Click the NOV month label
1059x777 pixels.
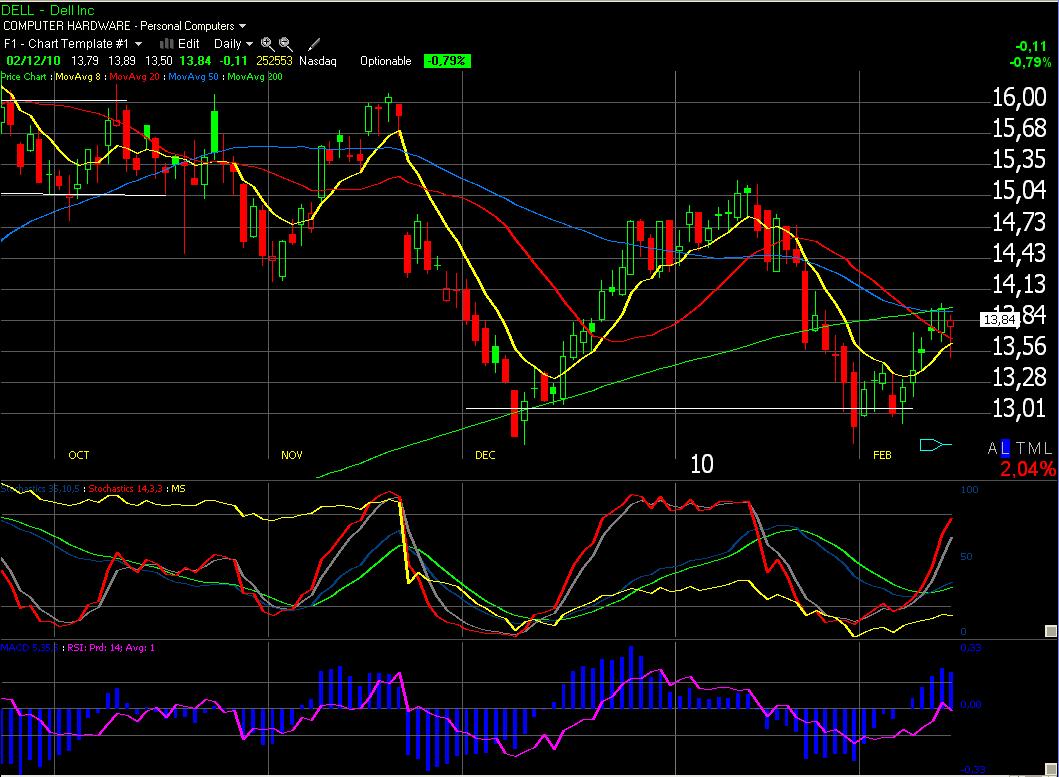292,455
